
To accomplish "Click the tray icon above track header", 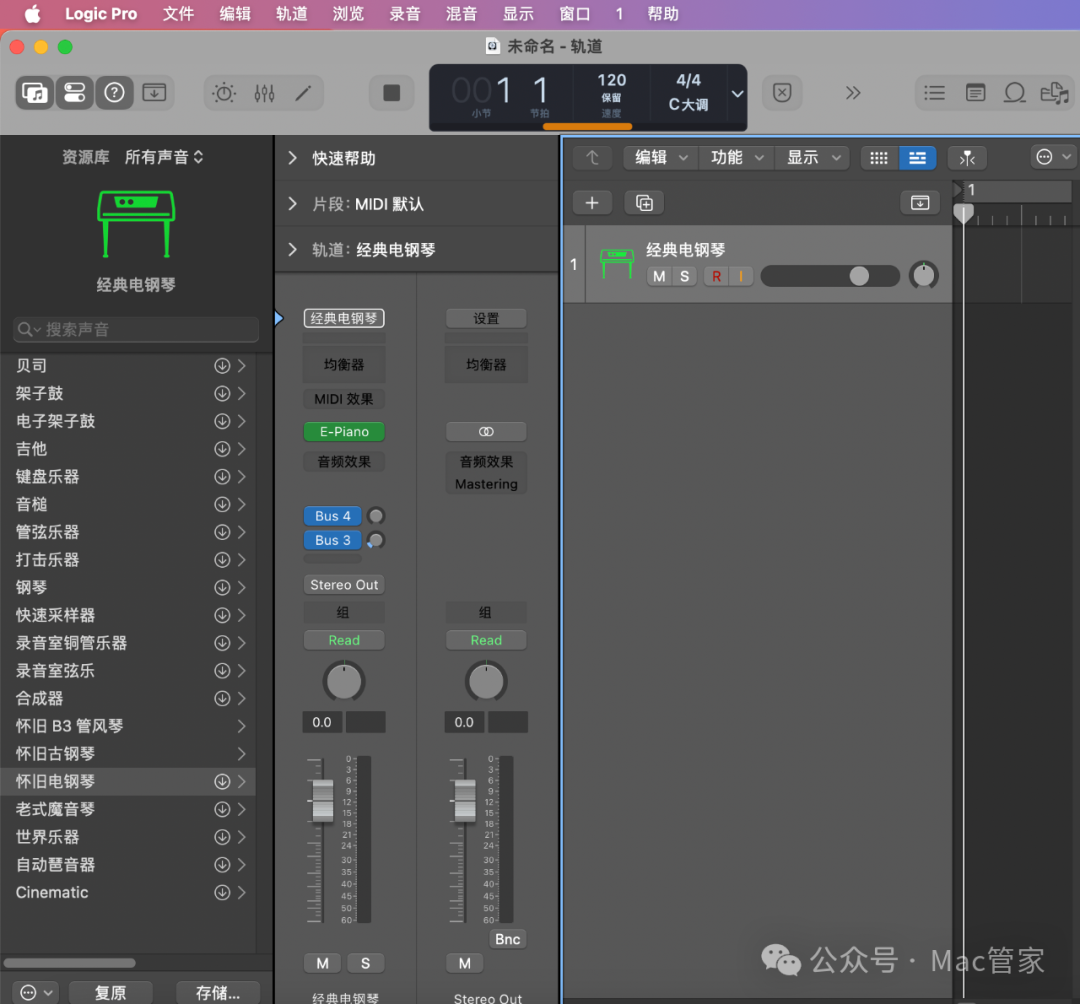I will [x=920, y=203].
